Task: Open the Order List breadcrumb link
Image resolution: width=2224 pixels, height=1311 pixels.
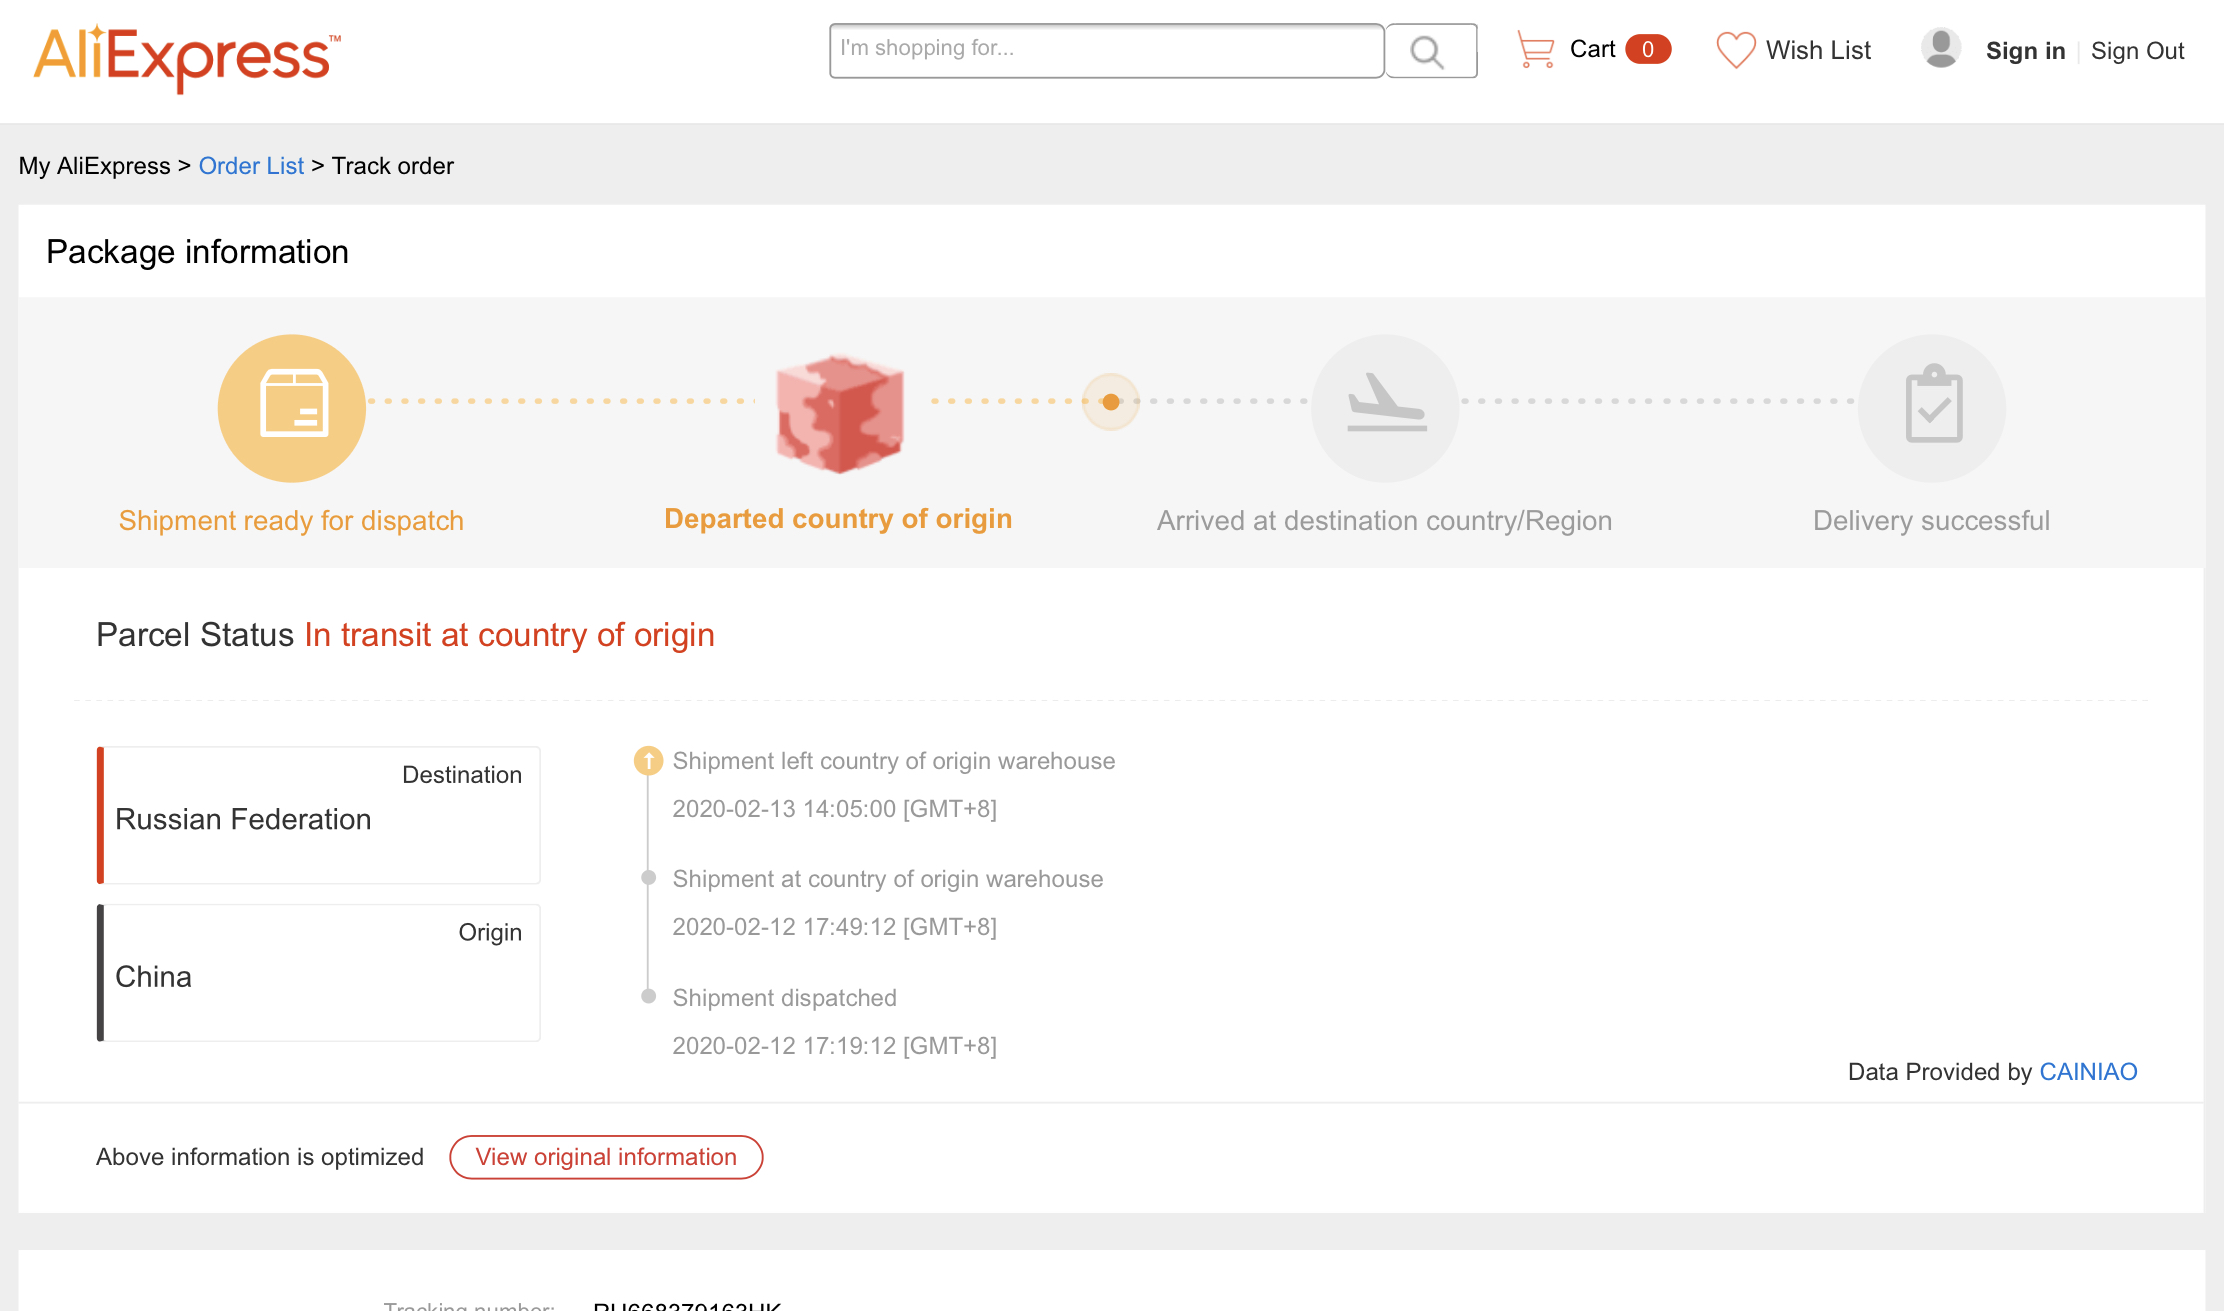Action: point(251,166)
